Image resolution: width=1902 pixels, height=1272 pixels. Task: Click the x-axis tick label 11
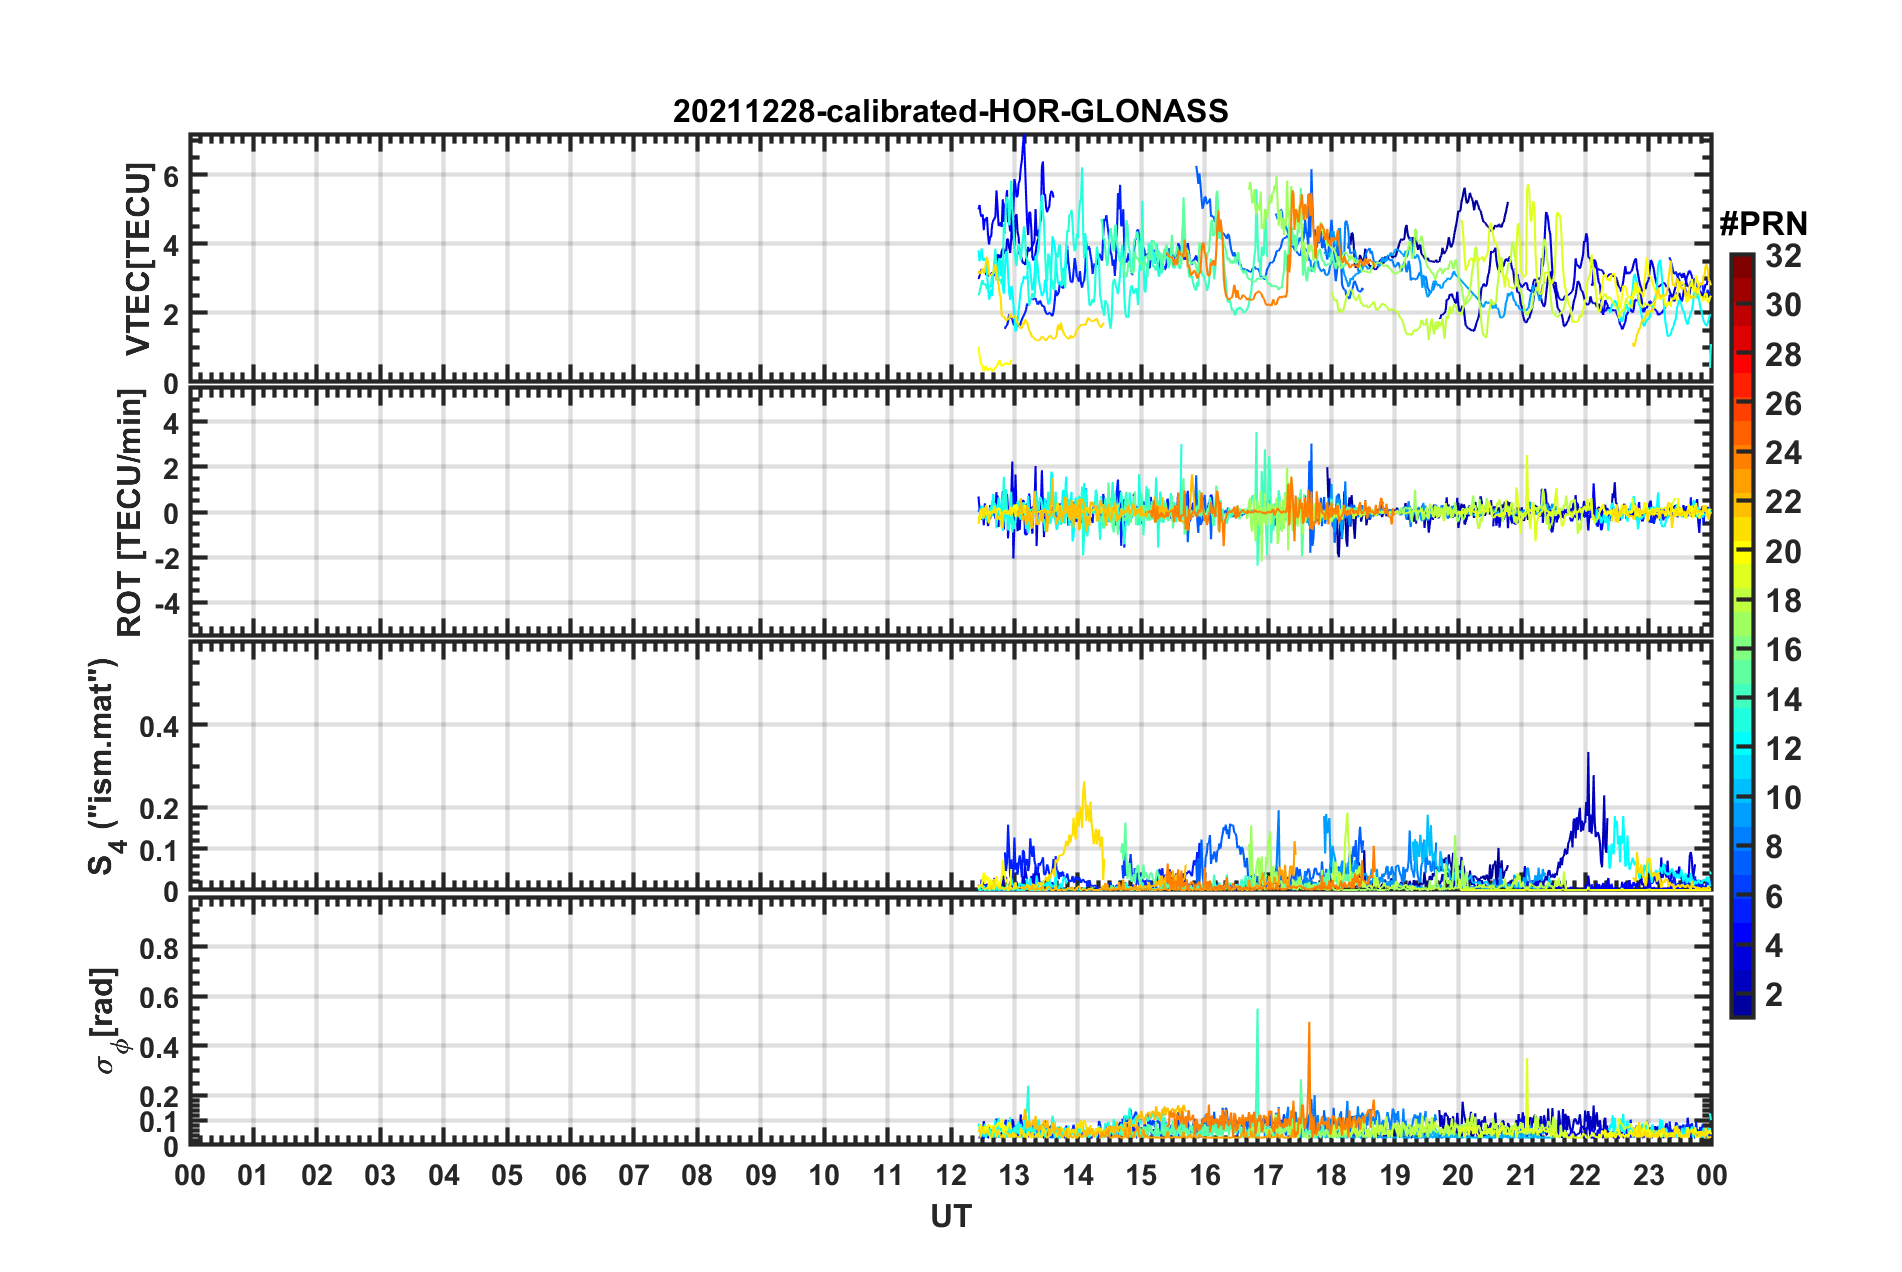click(888, 1175)
